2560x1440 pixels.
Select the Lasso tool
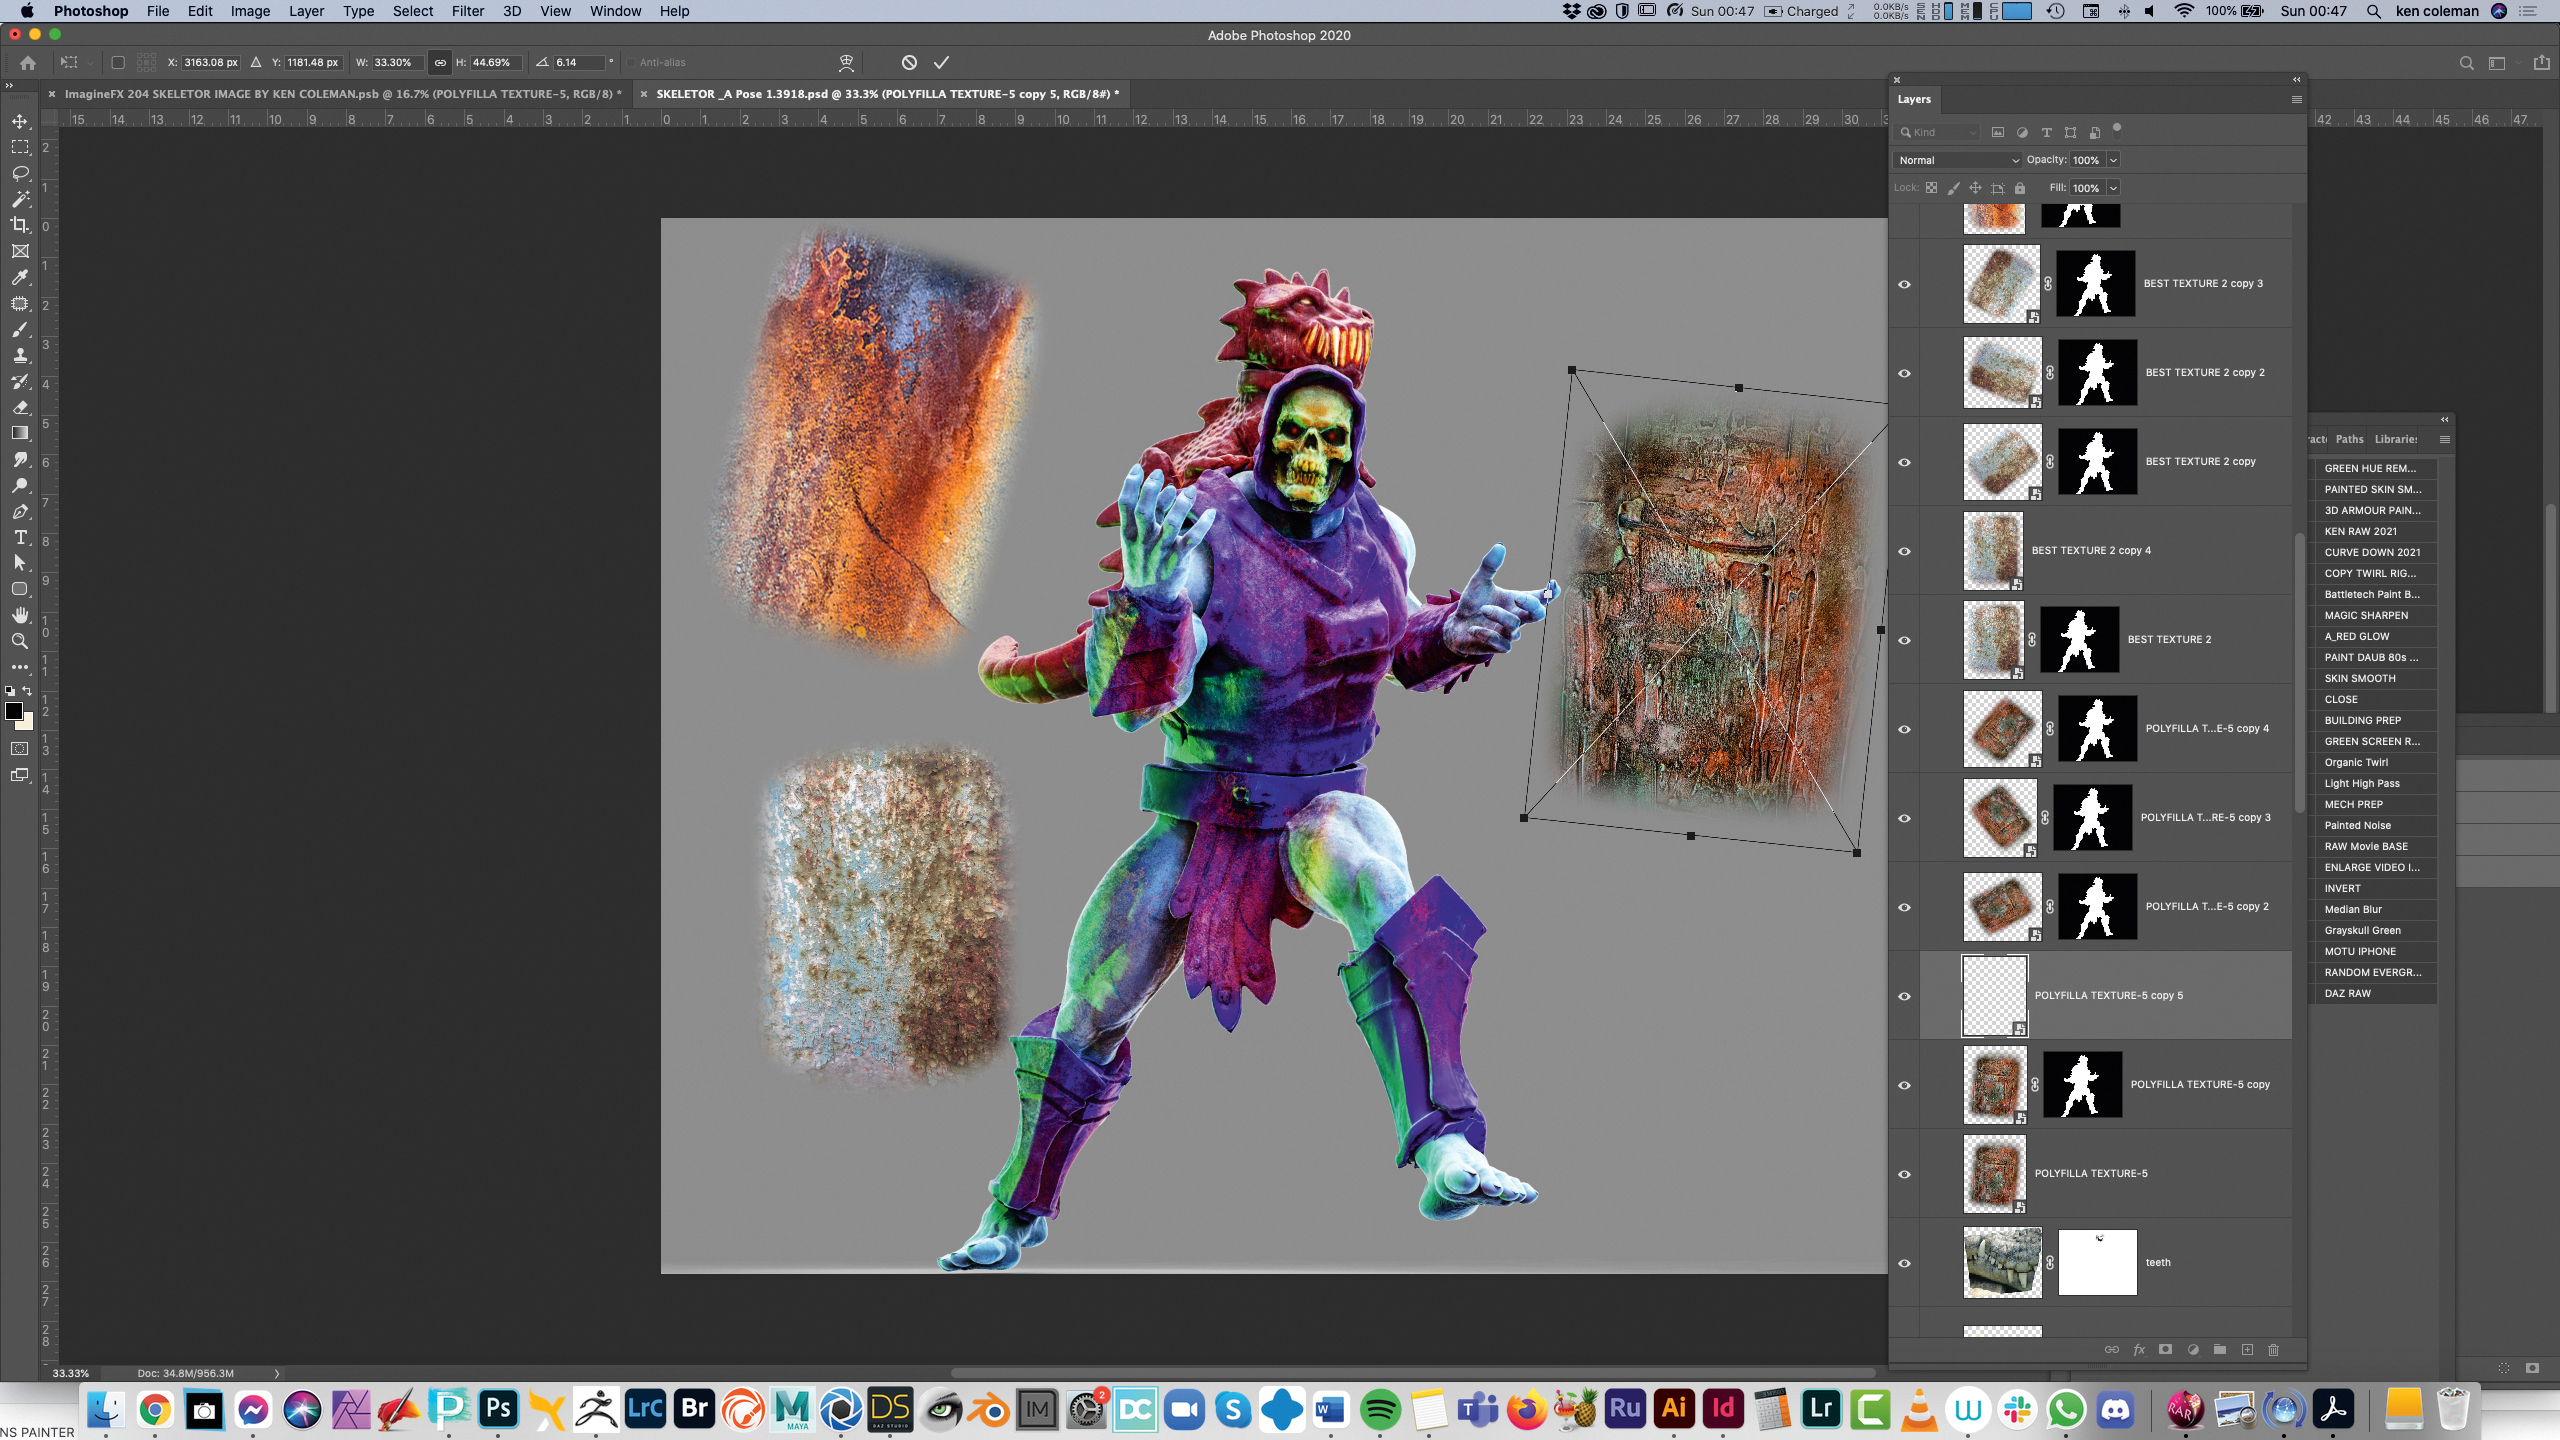coord(20,173)
